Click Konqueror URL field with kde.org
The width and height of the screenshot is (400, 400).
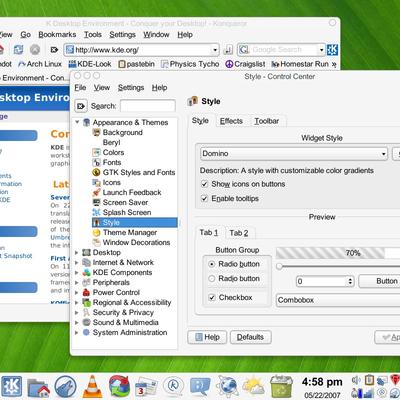click(142, 50)
